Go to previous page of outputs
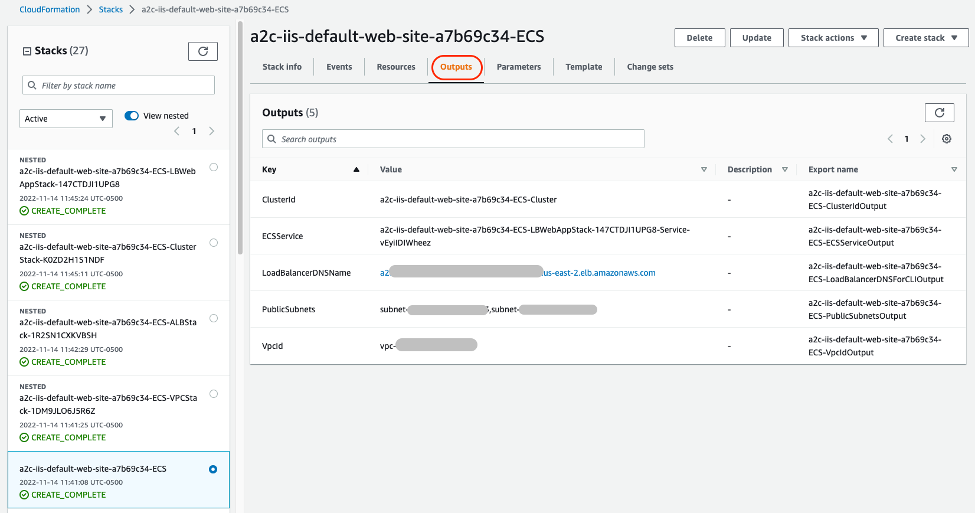Image resolution: width=977 pixels, height=514 pixels. coord(890,139)
